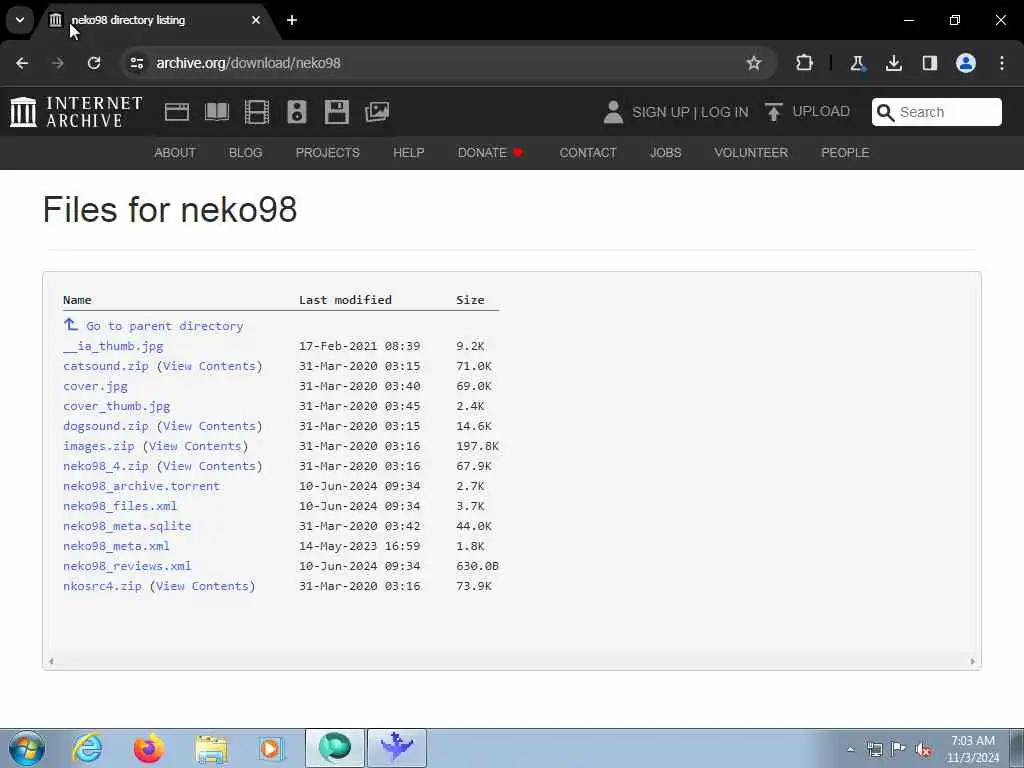Open the Chrome profile avatar
1024x768 pixels.
point(966,63)
